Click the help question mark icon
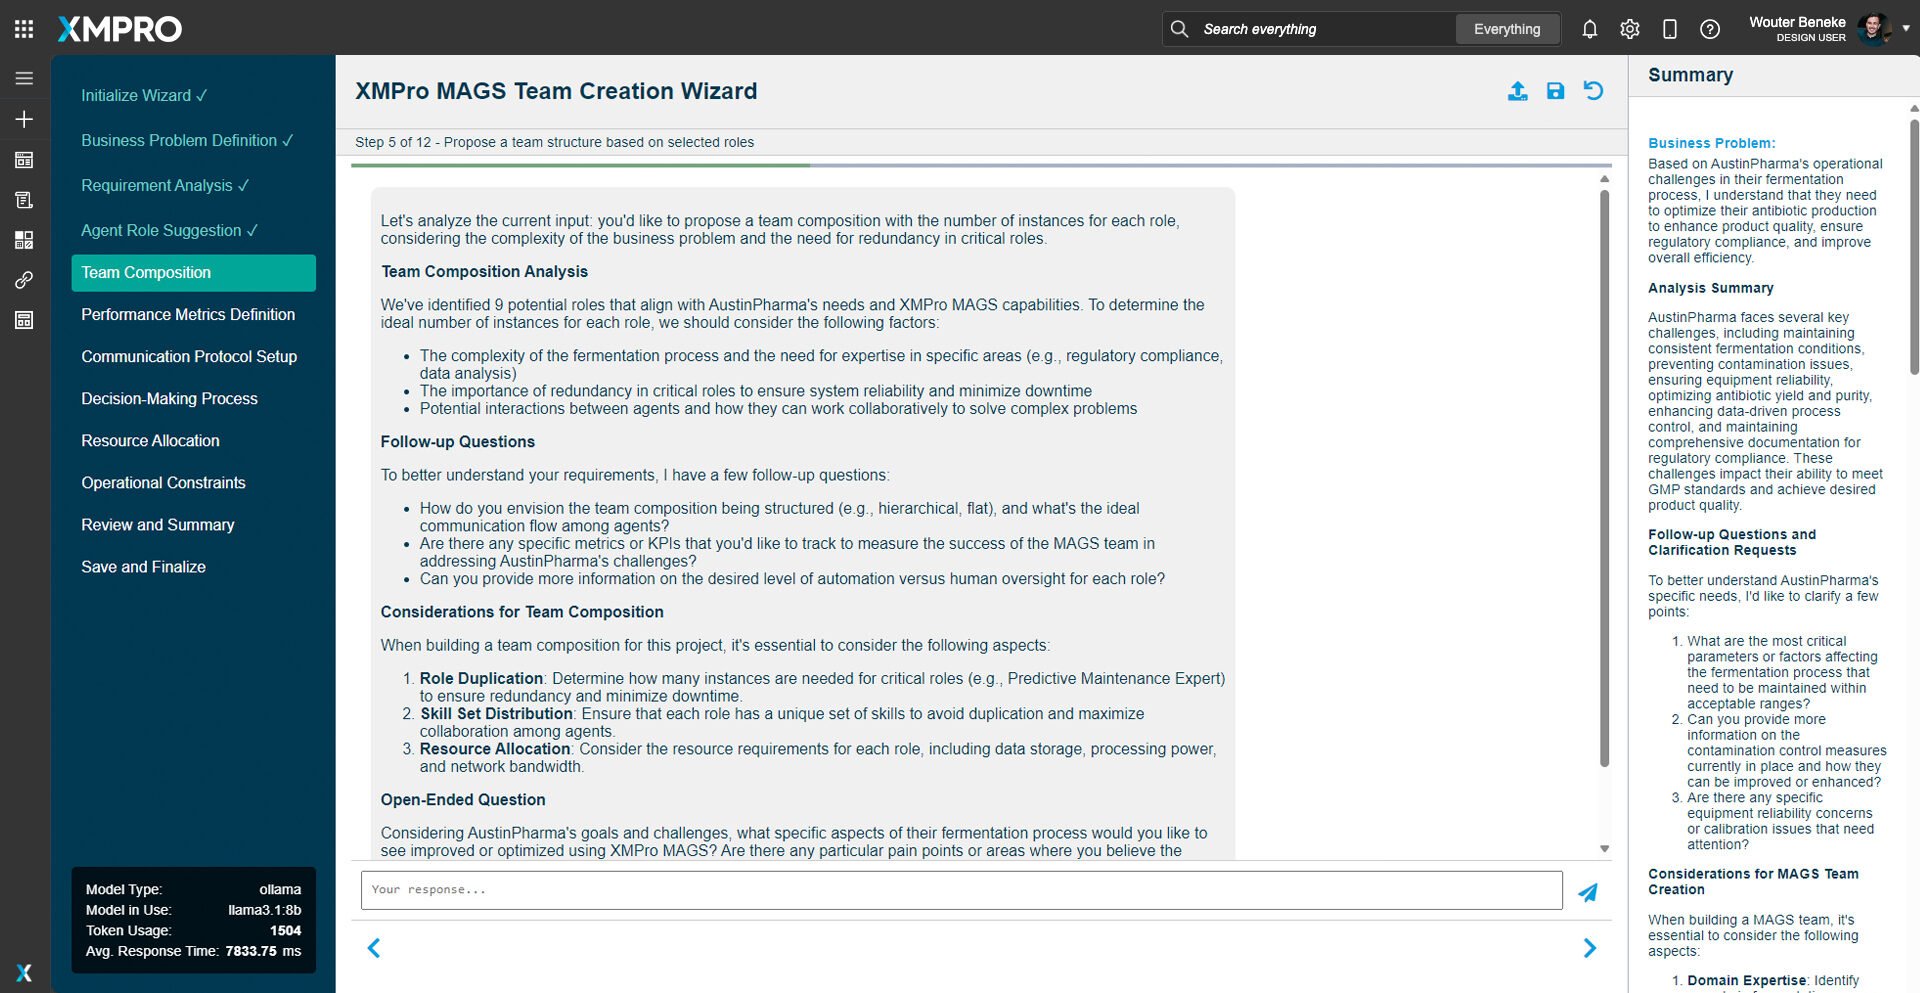 pos(1709,29)
